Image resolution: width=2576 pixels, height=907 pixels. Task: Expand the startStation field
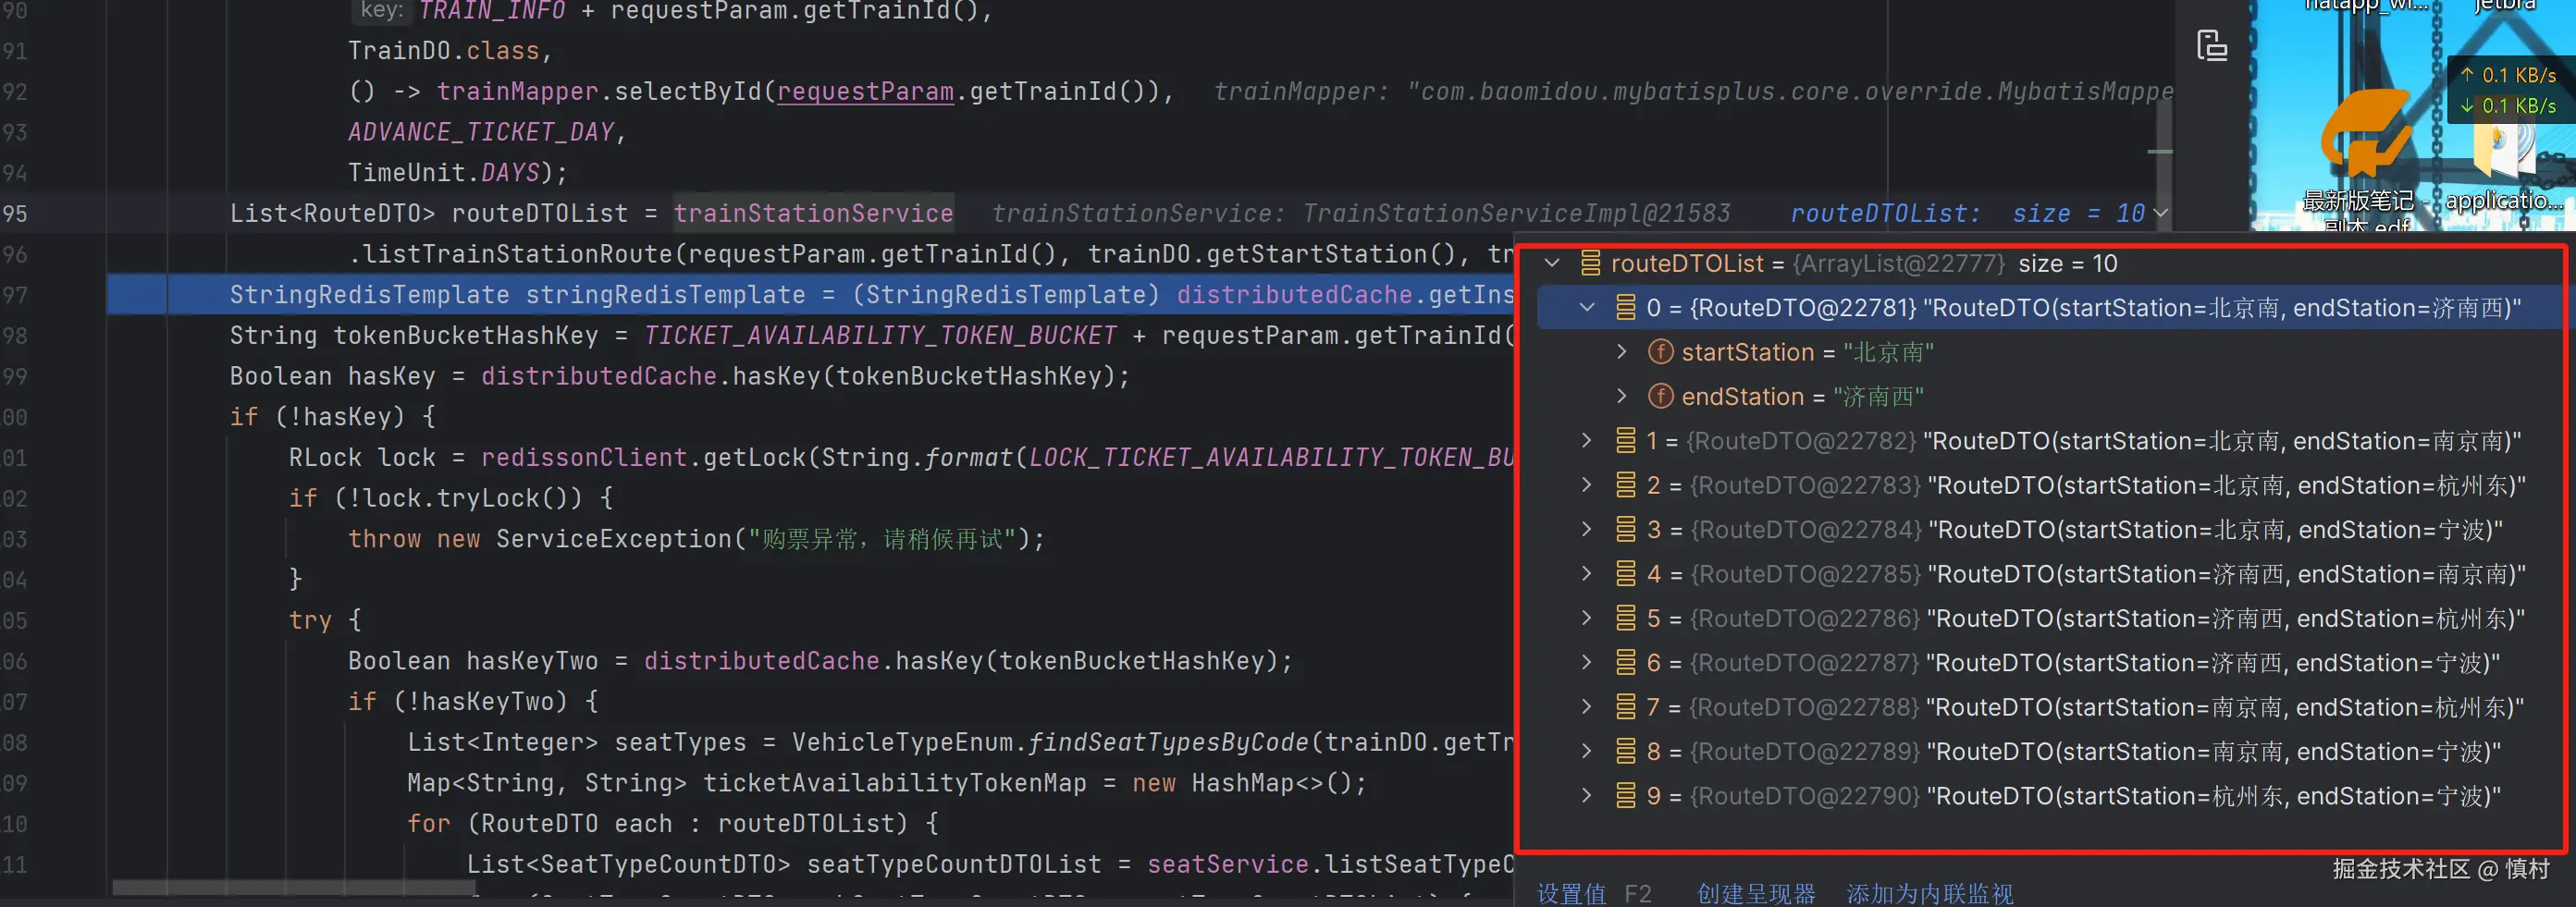1621,352
